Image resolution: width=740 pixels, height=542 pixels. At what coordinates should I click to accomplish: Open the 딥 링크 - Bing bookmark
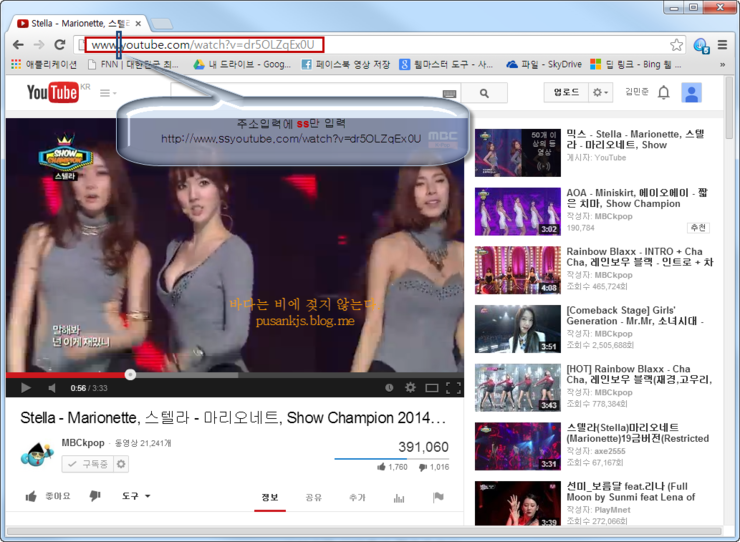(636, 64)
